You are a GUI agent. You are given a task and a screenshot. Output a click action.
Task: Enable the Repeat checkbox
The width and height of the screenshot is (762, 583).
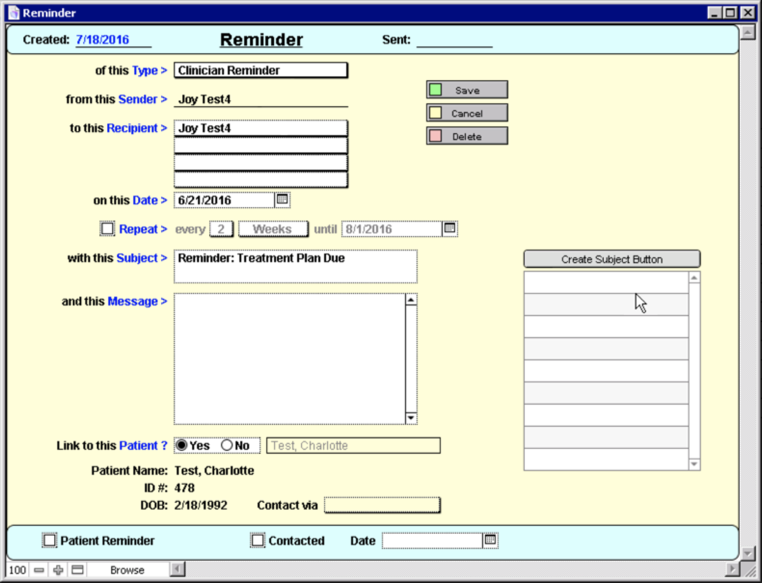tap(108, 229)
